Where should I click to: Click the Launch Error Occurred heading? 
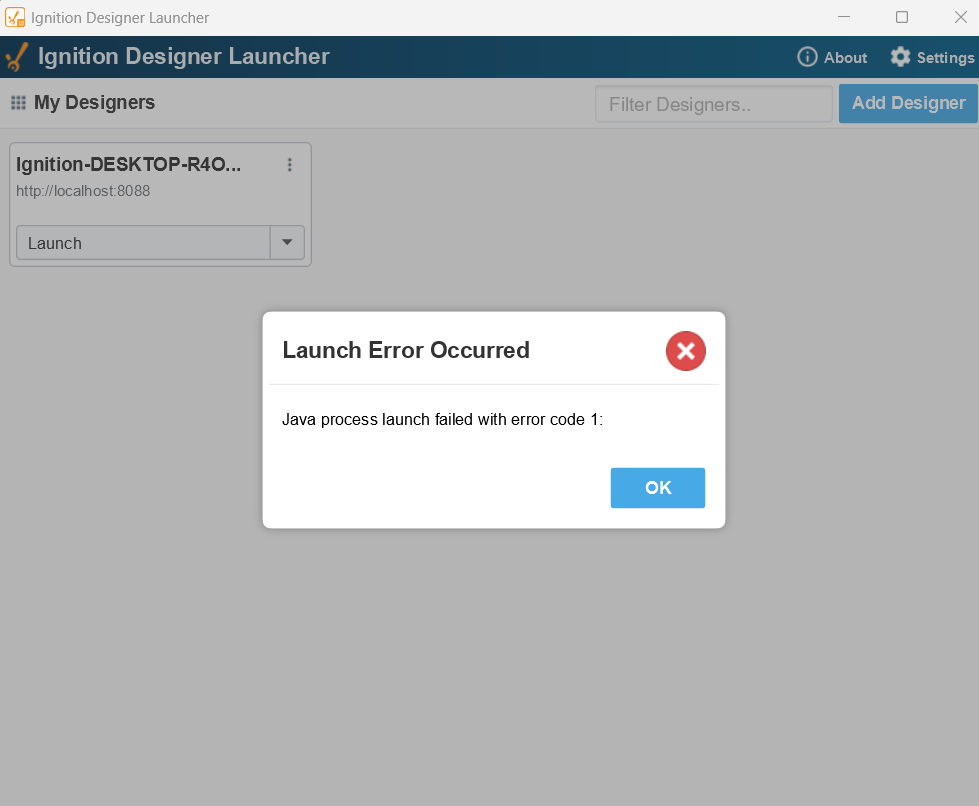point(406,350)
